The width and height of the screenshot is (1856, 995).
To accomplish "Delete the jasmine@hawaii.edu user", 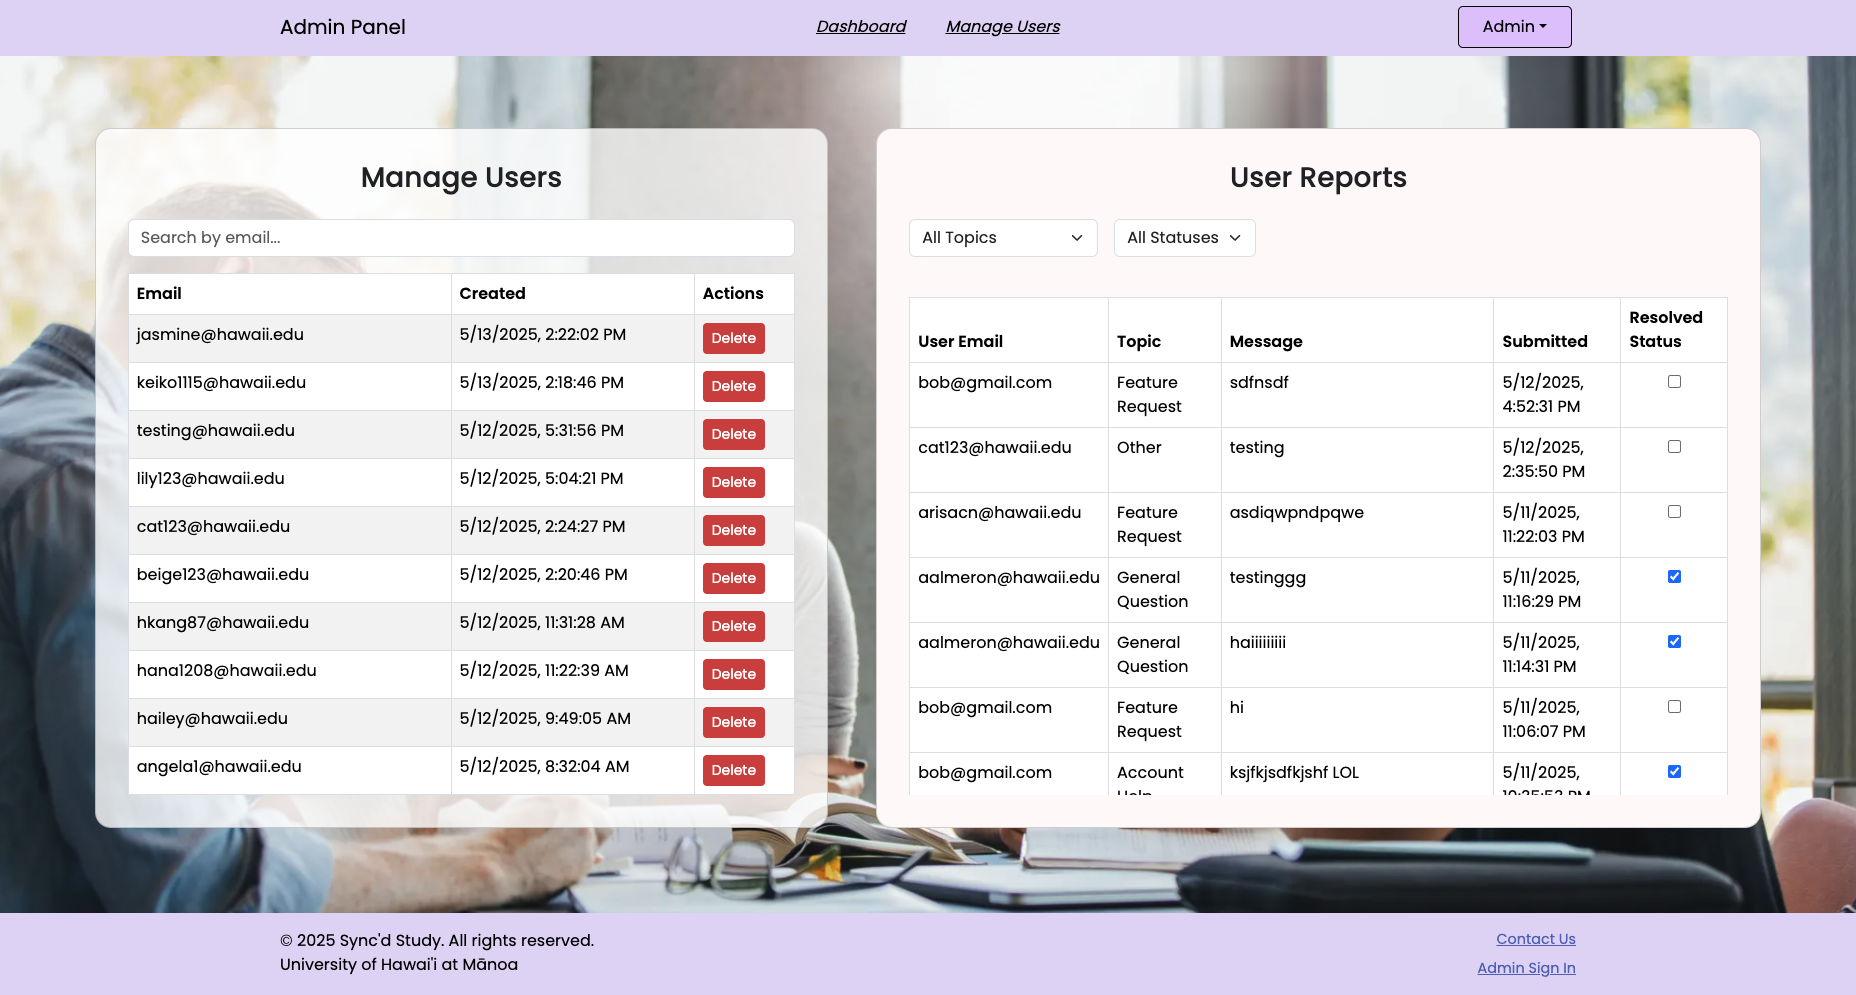I will coord(733,338).
